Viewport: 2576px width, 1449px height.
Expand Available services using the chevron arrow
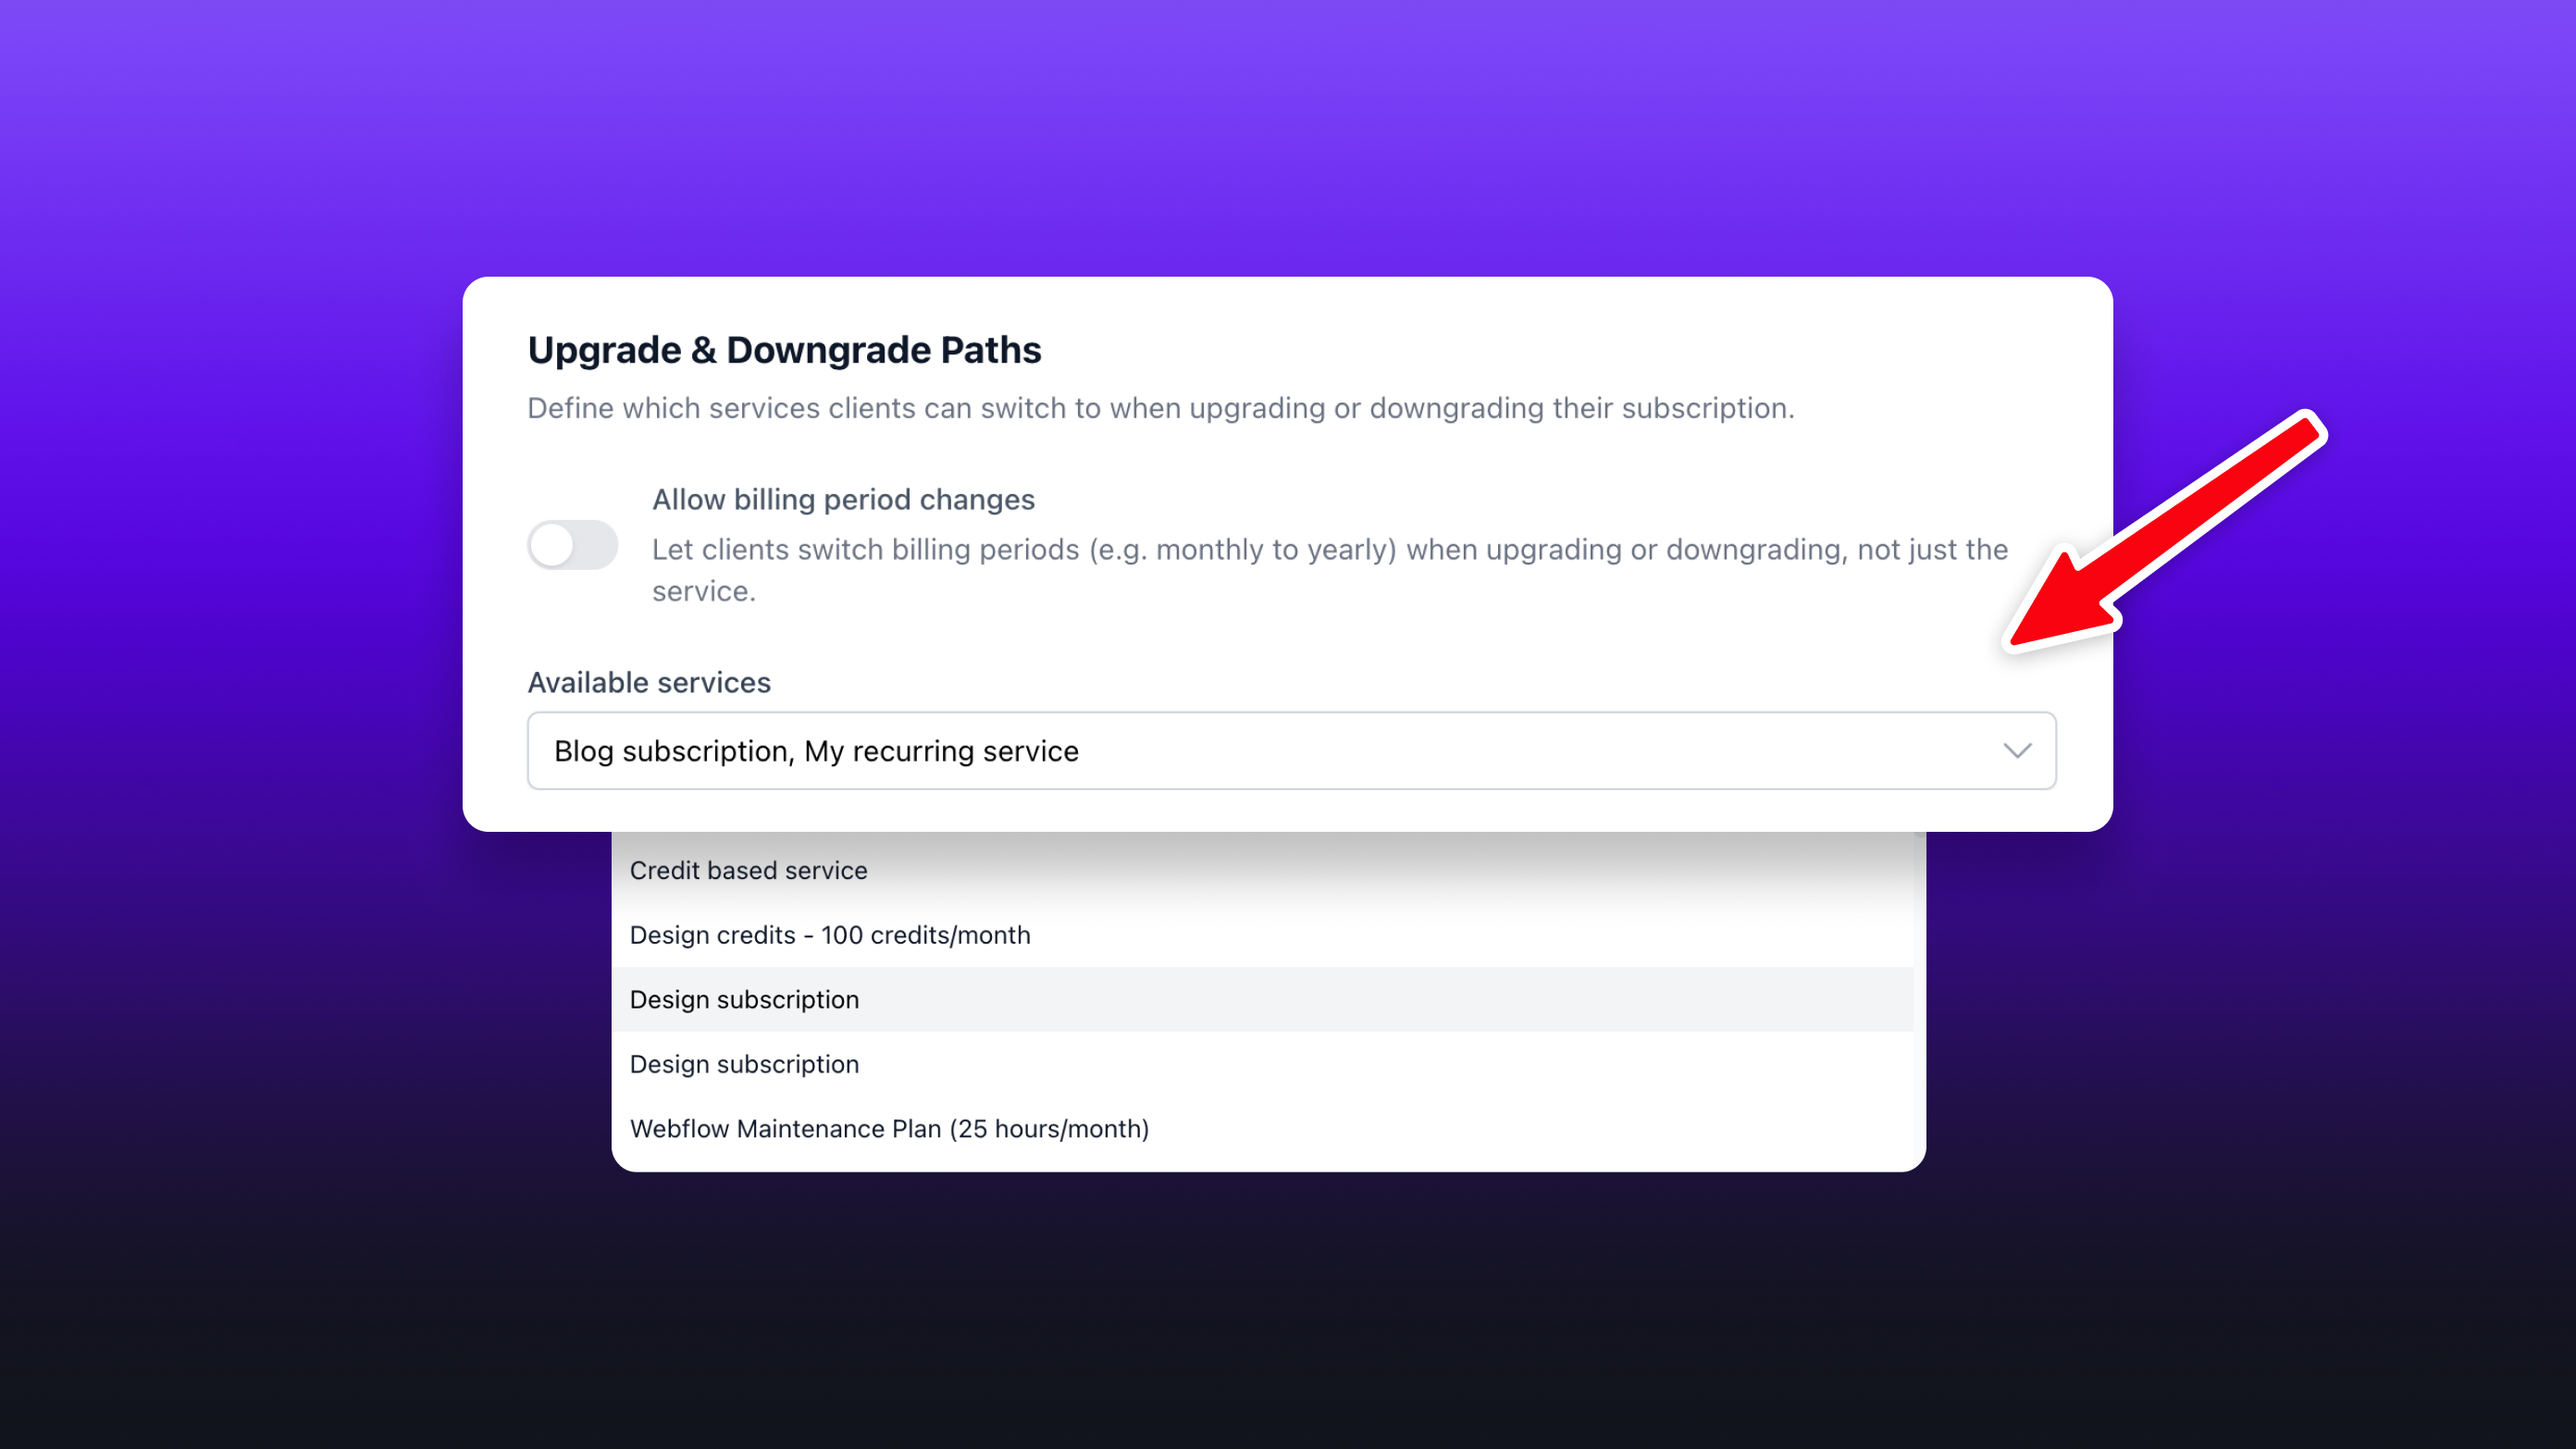click(2017, 751)
